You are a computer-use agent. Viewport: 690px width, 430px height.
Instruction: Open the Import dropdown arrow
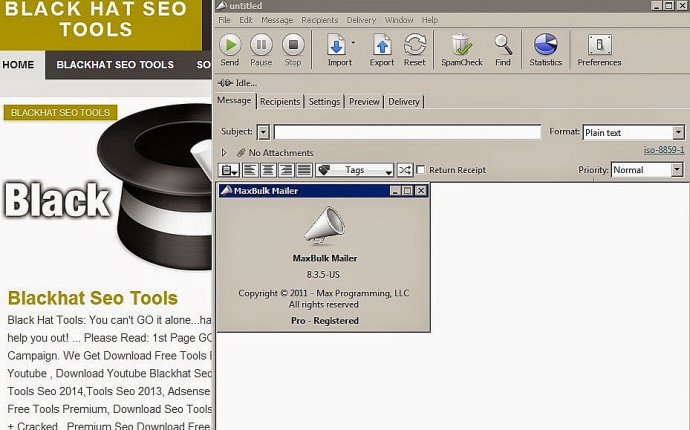[353, 43]
